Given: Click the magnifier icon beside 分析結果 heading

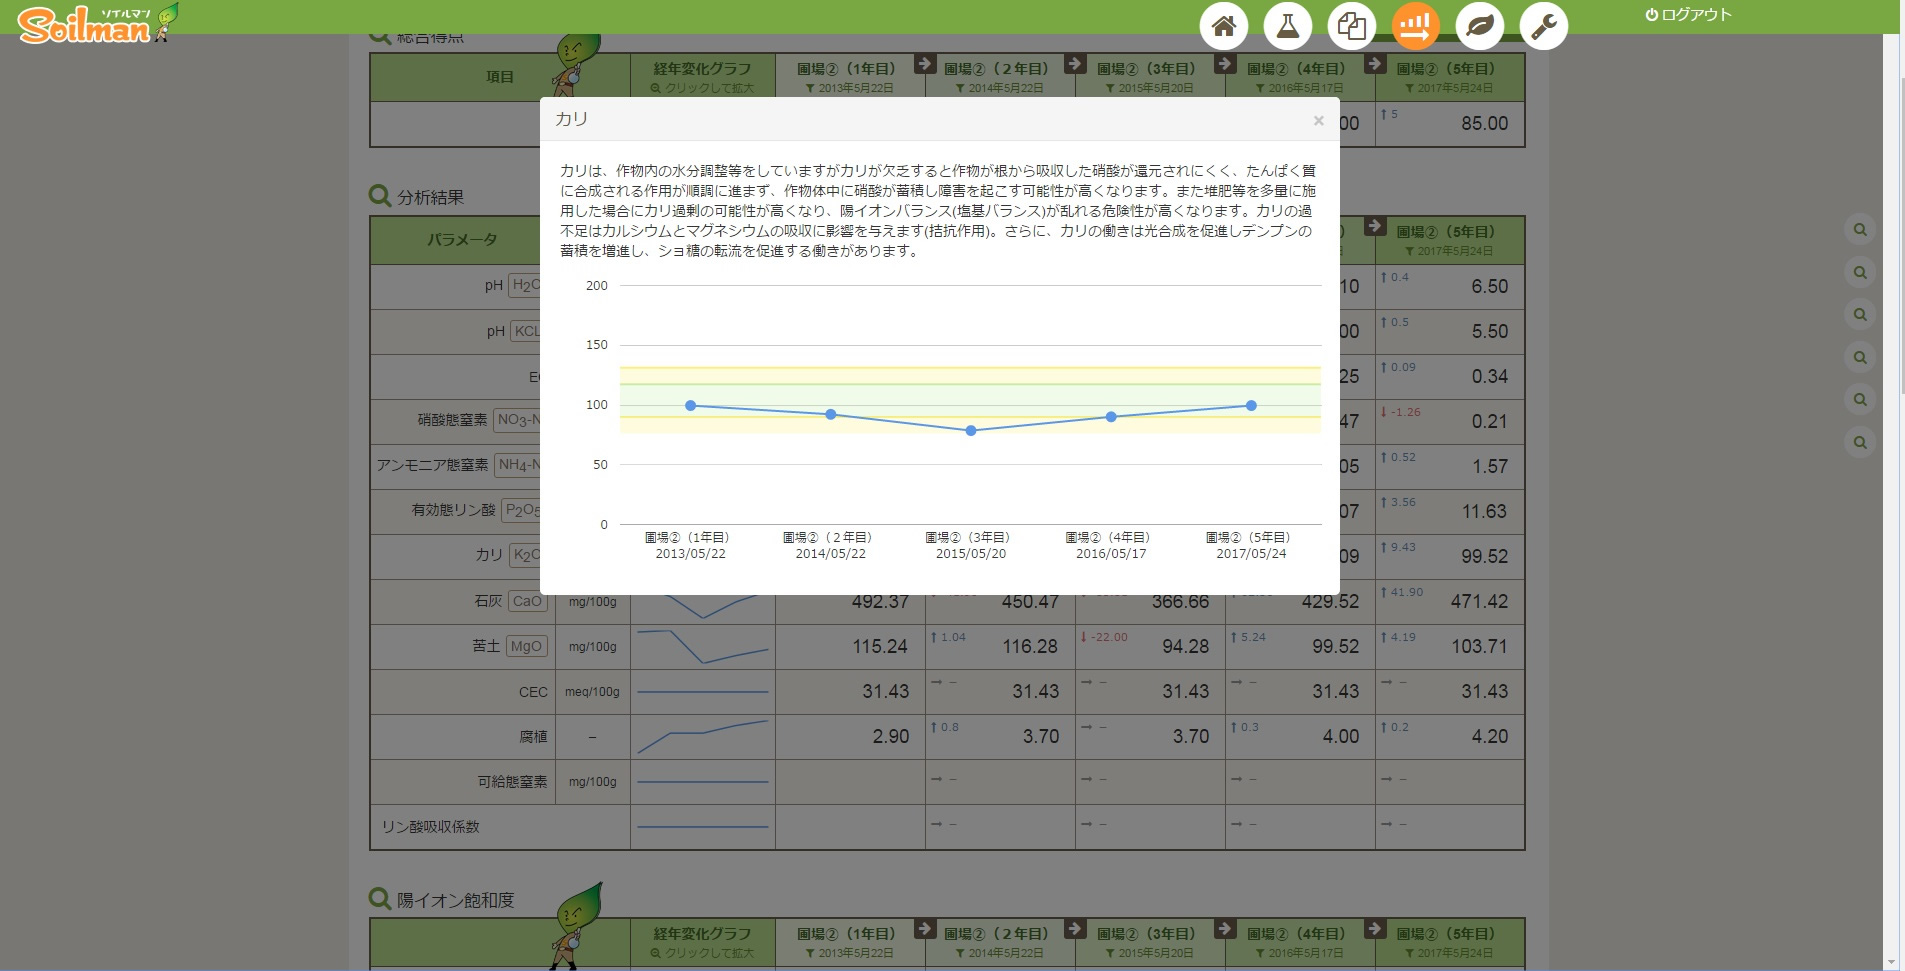Looking at the screenshot, I should point(380,196).
